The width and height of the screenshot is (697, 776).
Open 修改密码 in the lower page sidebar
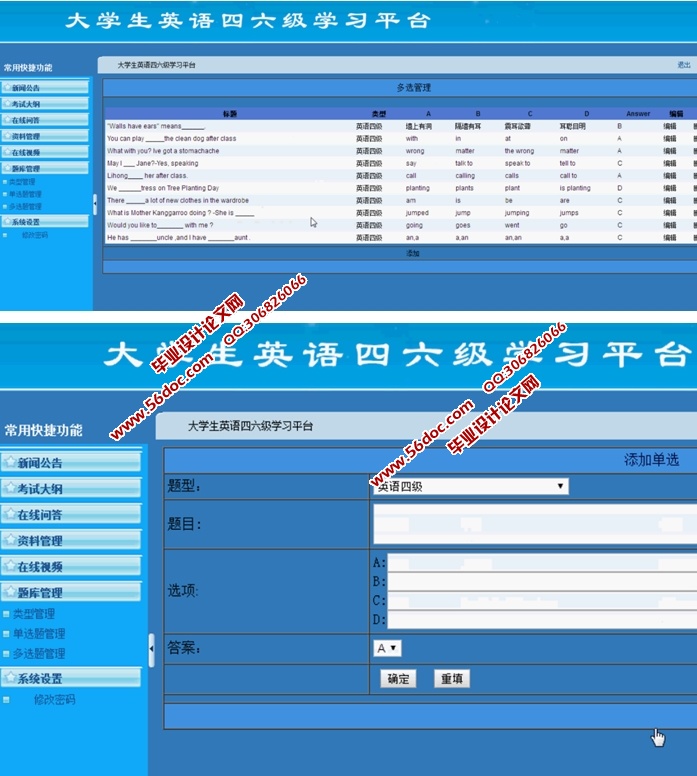54,700
